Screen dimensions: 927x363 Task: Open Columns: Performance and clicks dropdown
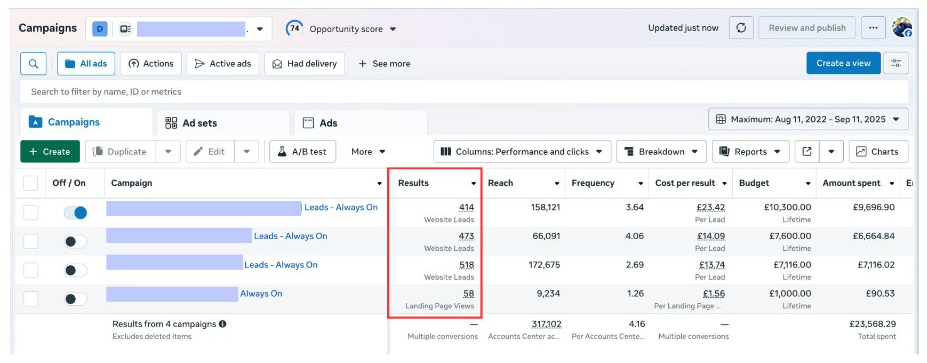(522, 151)
